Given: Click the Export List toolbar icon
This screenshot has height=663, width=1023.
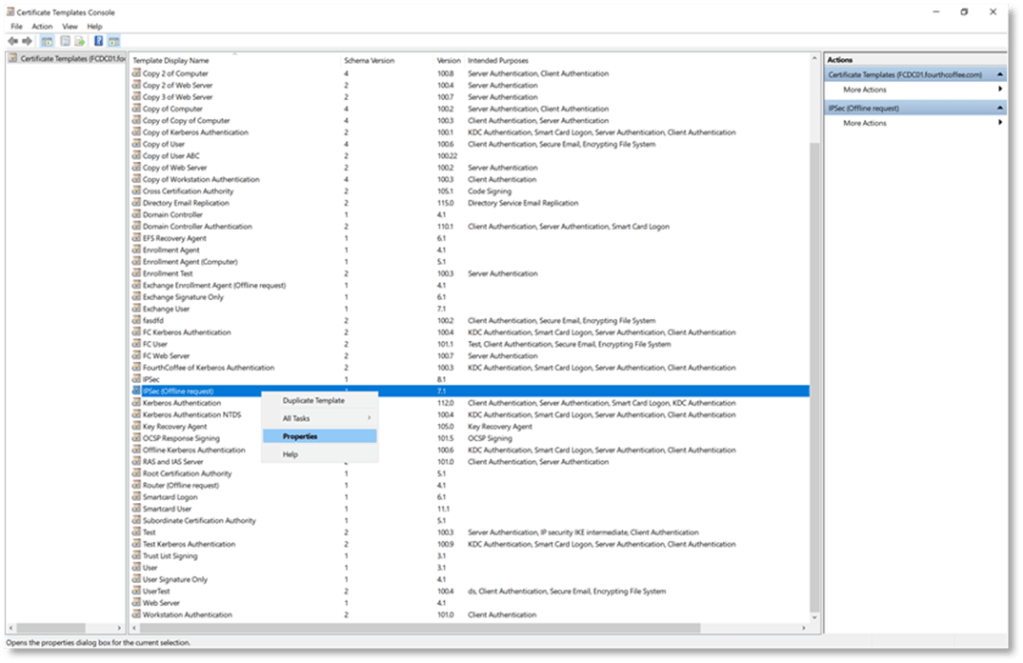Looking at the screenshot, I should [x=81, y=41].
